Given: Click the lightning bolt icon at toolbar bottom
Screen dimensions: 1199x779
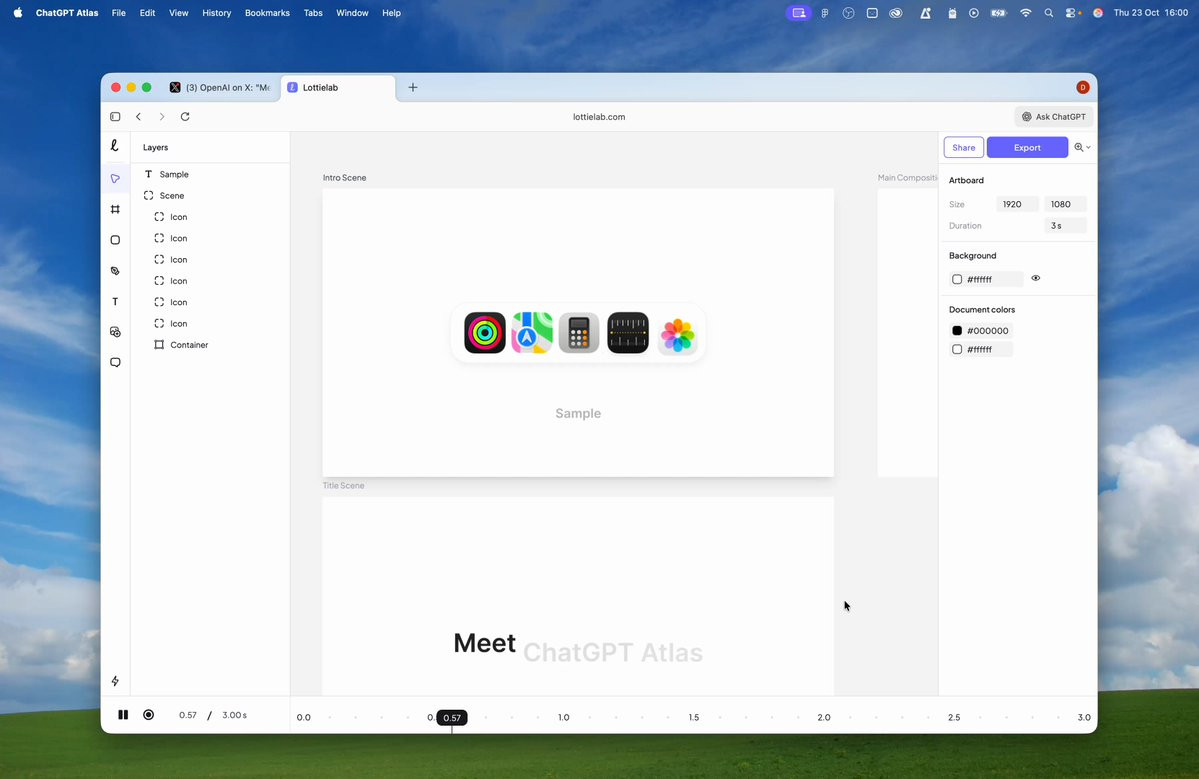Looking at the screenshot, I should [115, 680].
